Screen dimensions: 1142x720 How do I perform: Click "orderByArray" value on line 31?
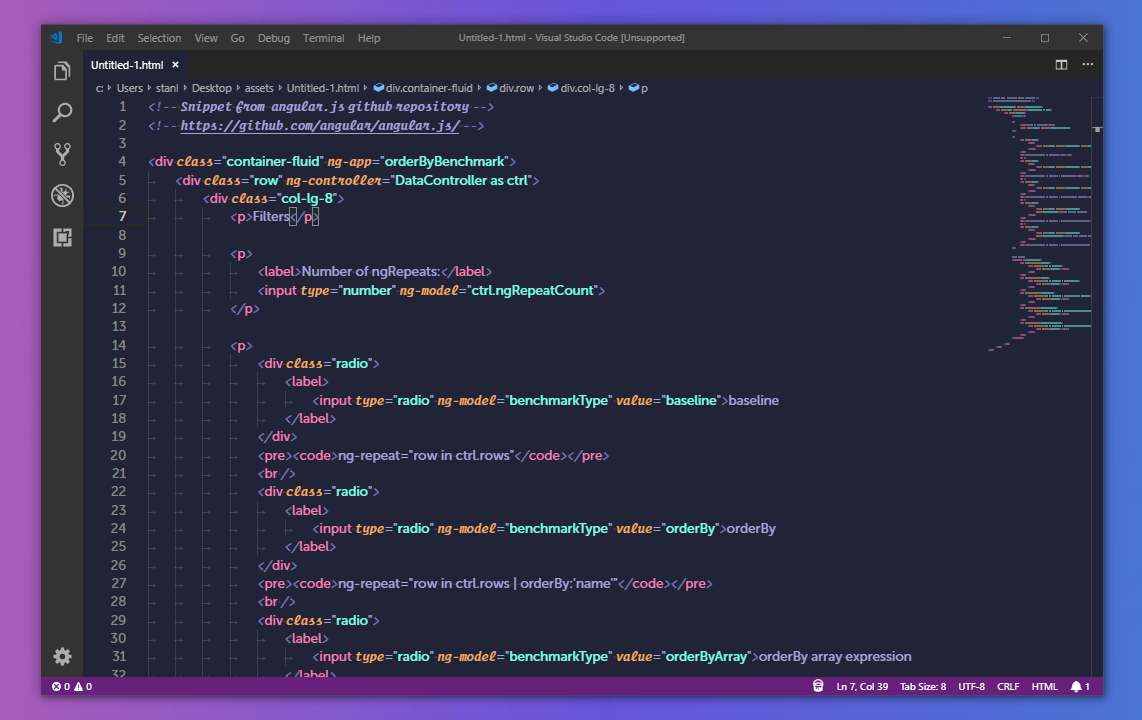click(x=706, y=657)
